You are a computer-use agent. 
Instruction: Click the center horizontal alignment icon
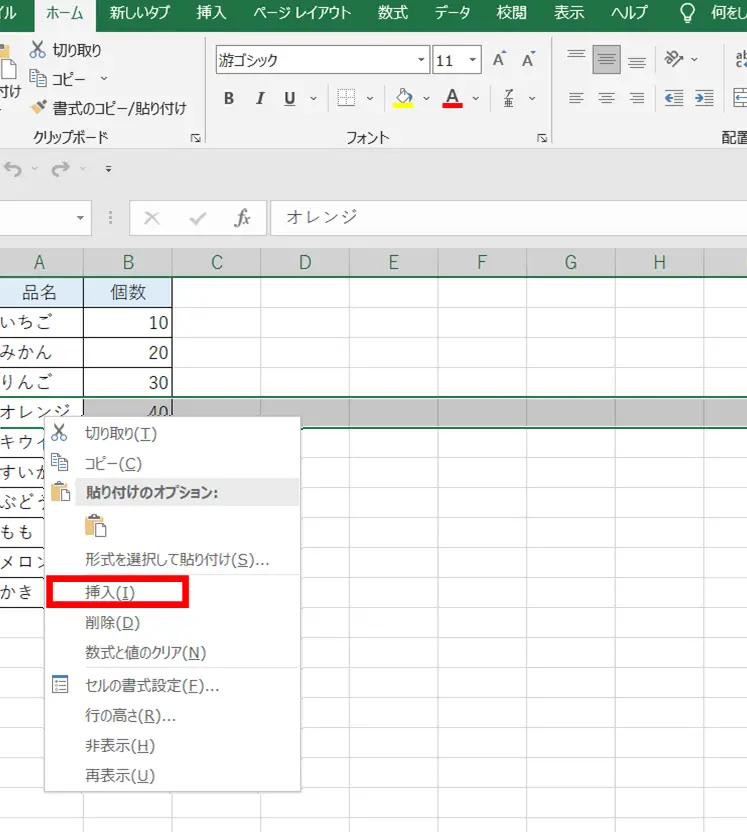606,98
